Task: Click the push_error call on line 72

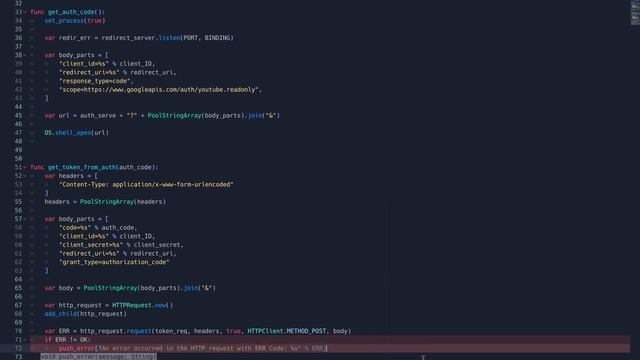Action: click(77, 349)
